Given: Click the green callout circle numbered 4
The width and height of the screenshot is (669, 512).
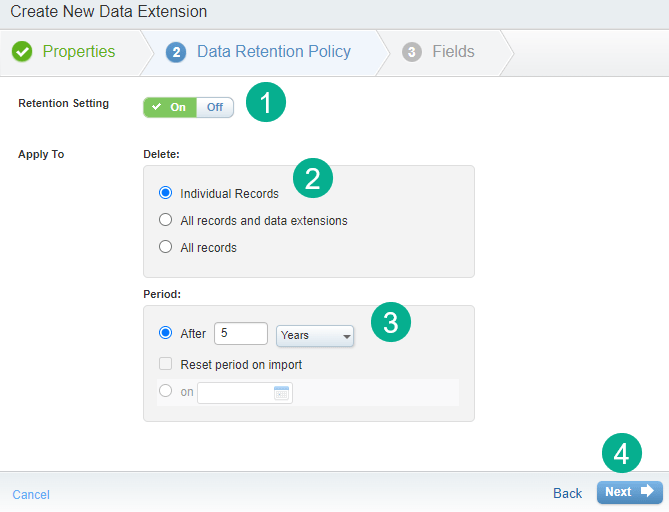Looking at the screenshot, I should 621,454.
